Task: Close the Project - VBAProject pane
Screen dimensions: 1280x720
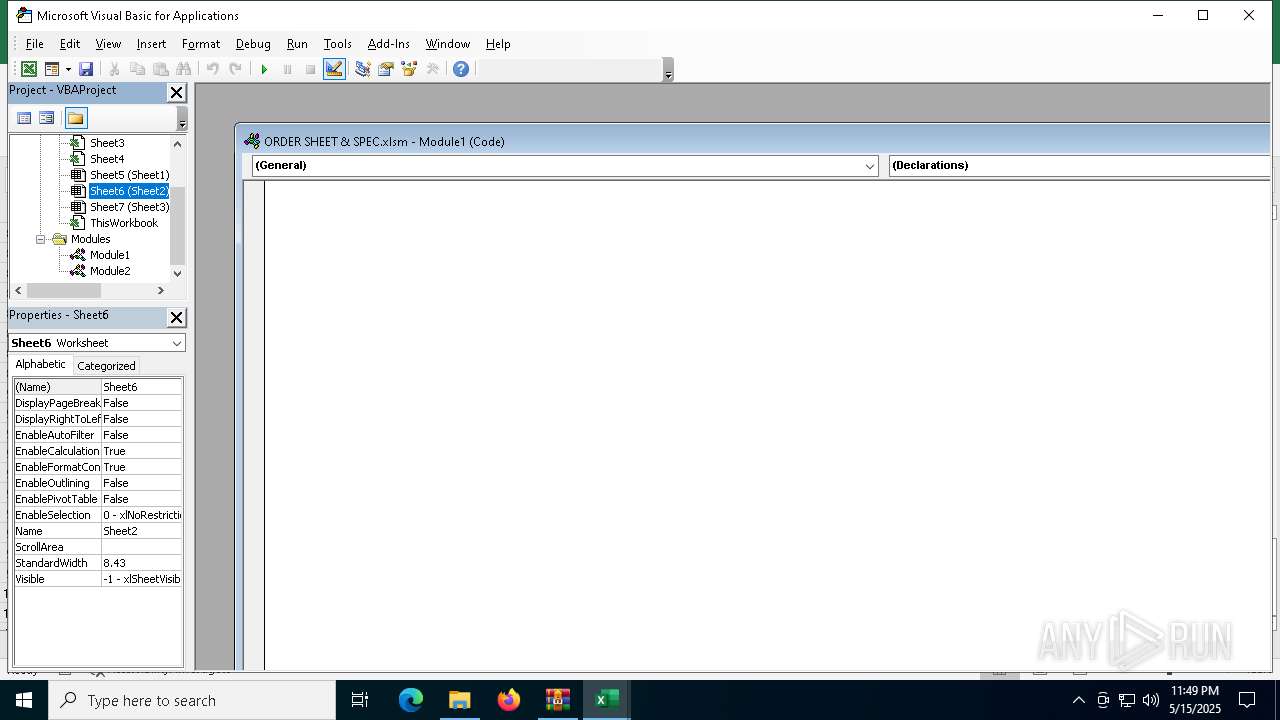Action: (x=176, y=92)
